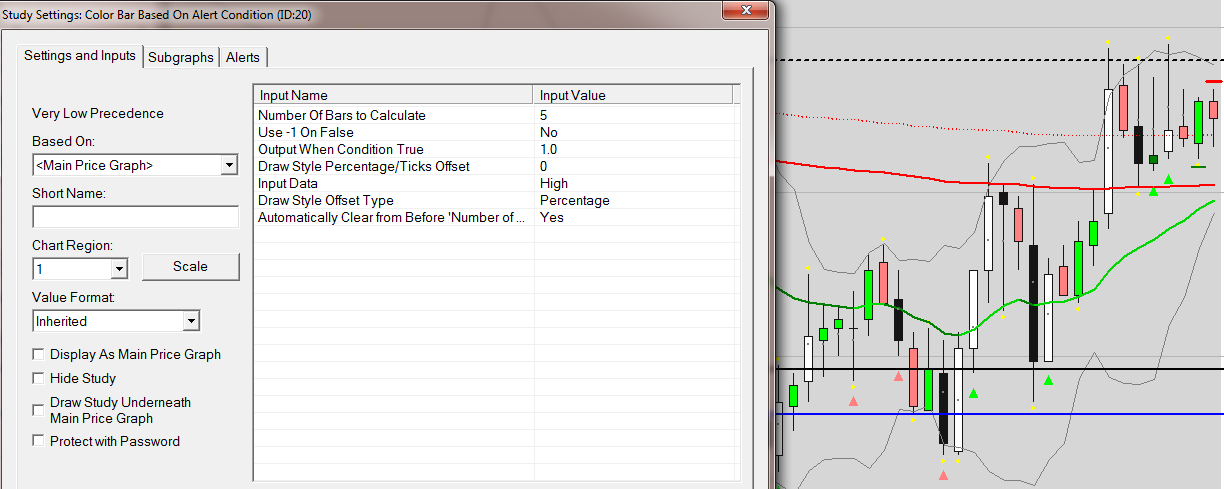Click the Short Name text field
1224x489 pixels.
tap(135, 217)
